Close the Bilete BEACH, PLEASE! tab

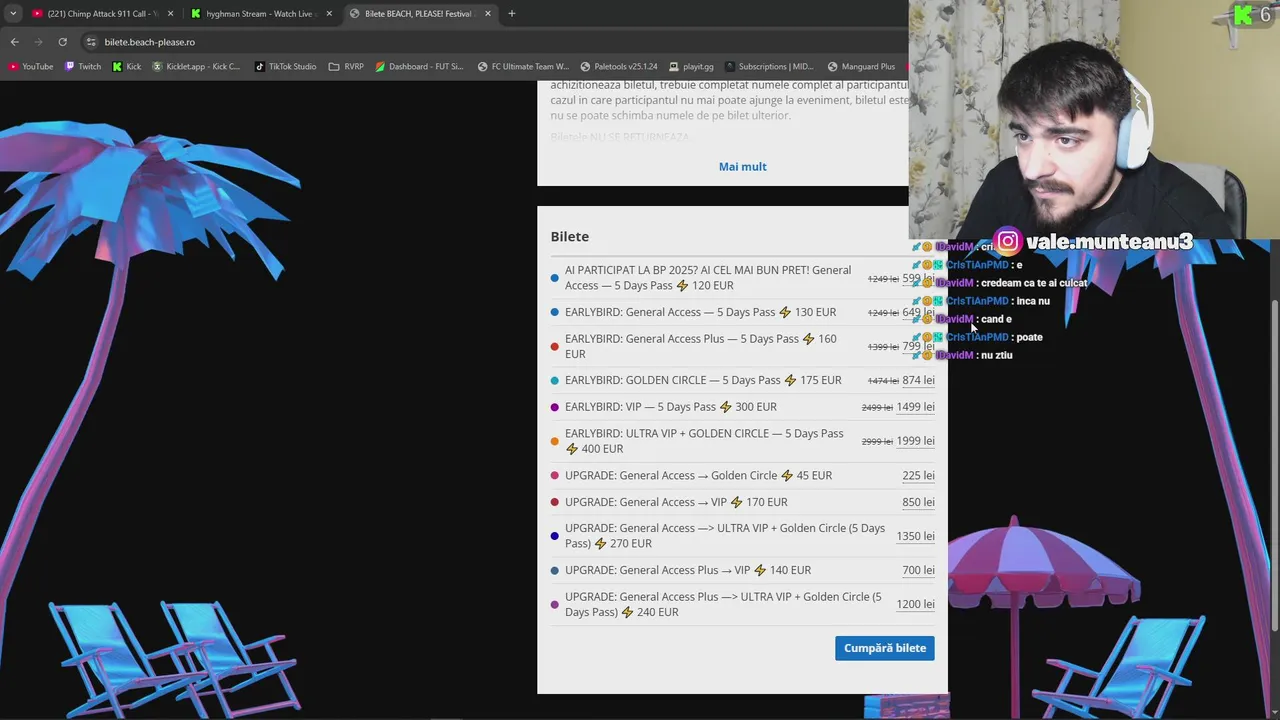pyautogui.click(x=488, y=14)
